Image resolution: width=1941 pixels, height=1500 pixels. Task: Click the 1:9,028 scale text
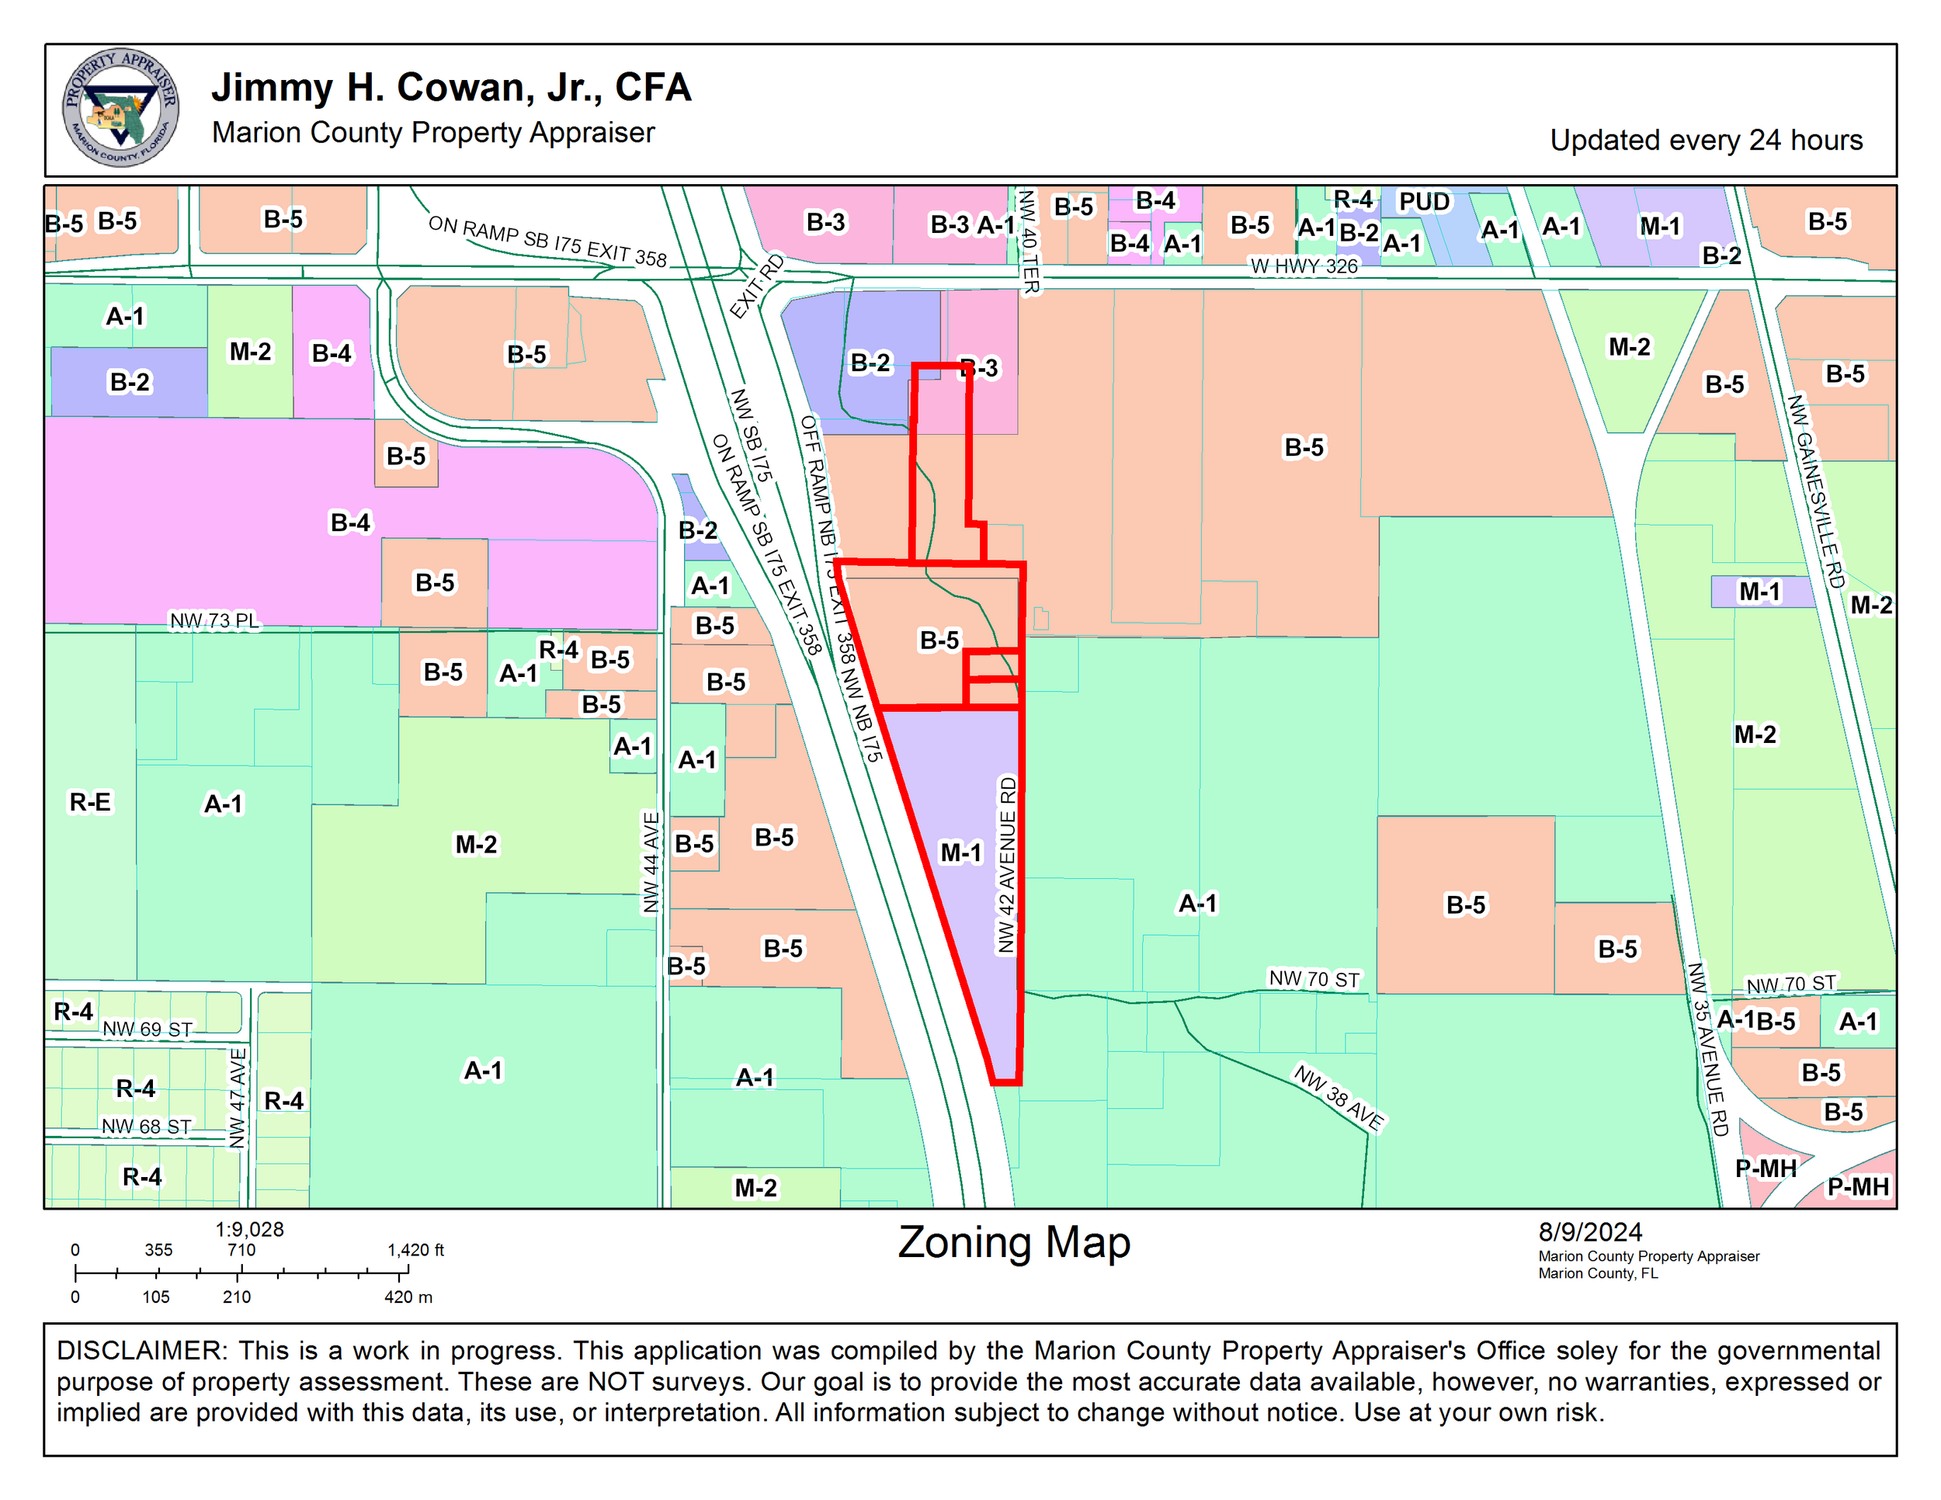(250, 1229)
